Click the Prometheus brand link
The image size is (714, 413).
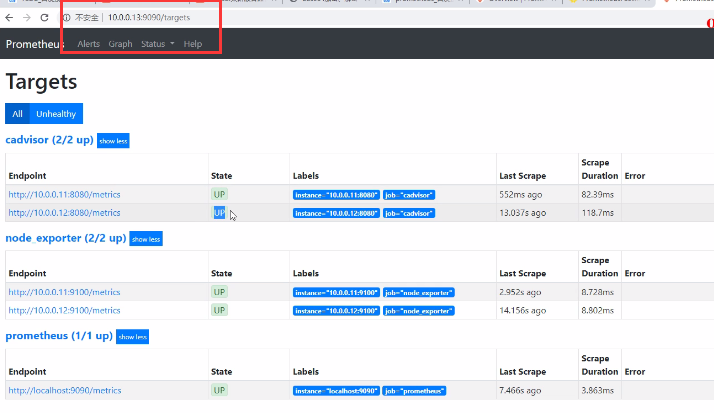coord(35,44)
